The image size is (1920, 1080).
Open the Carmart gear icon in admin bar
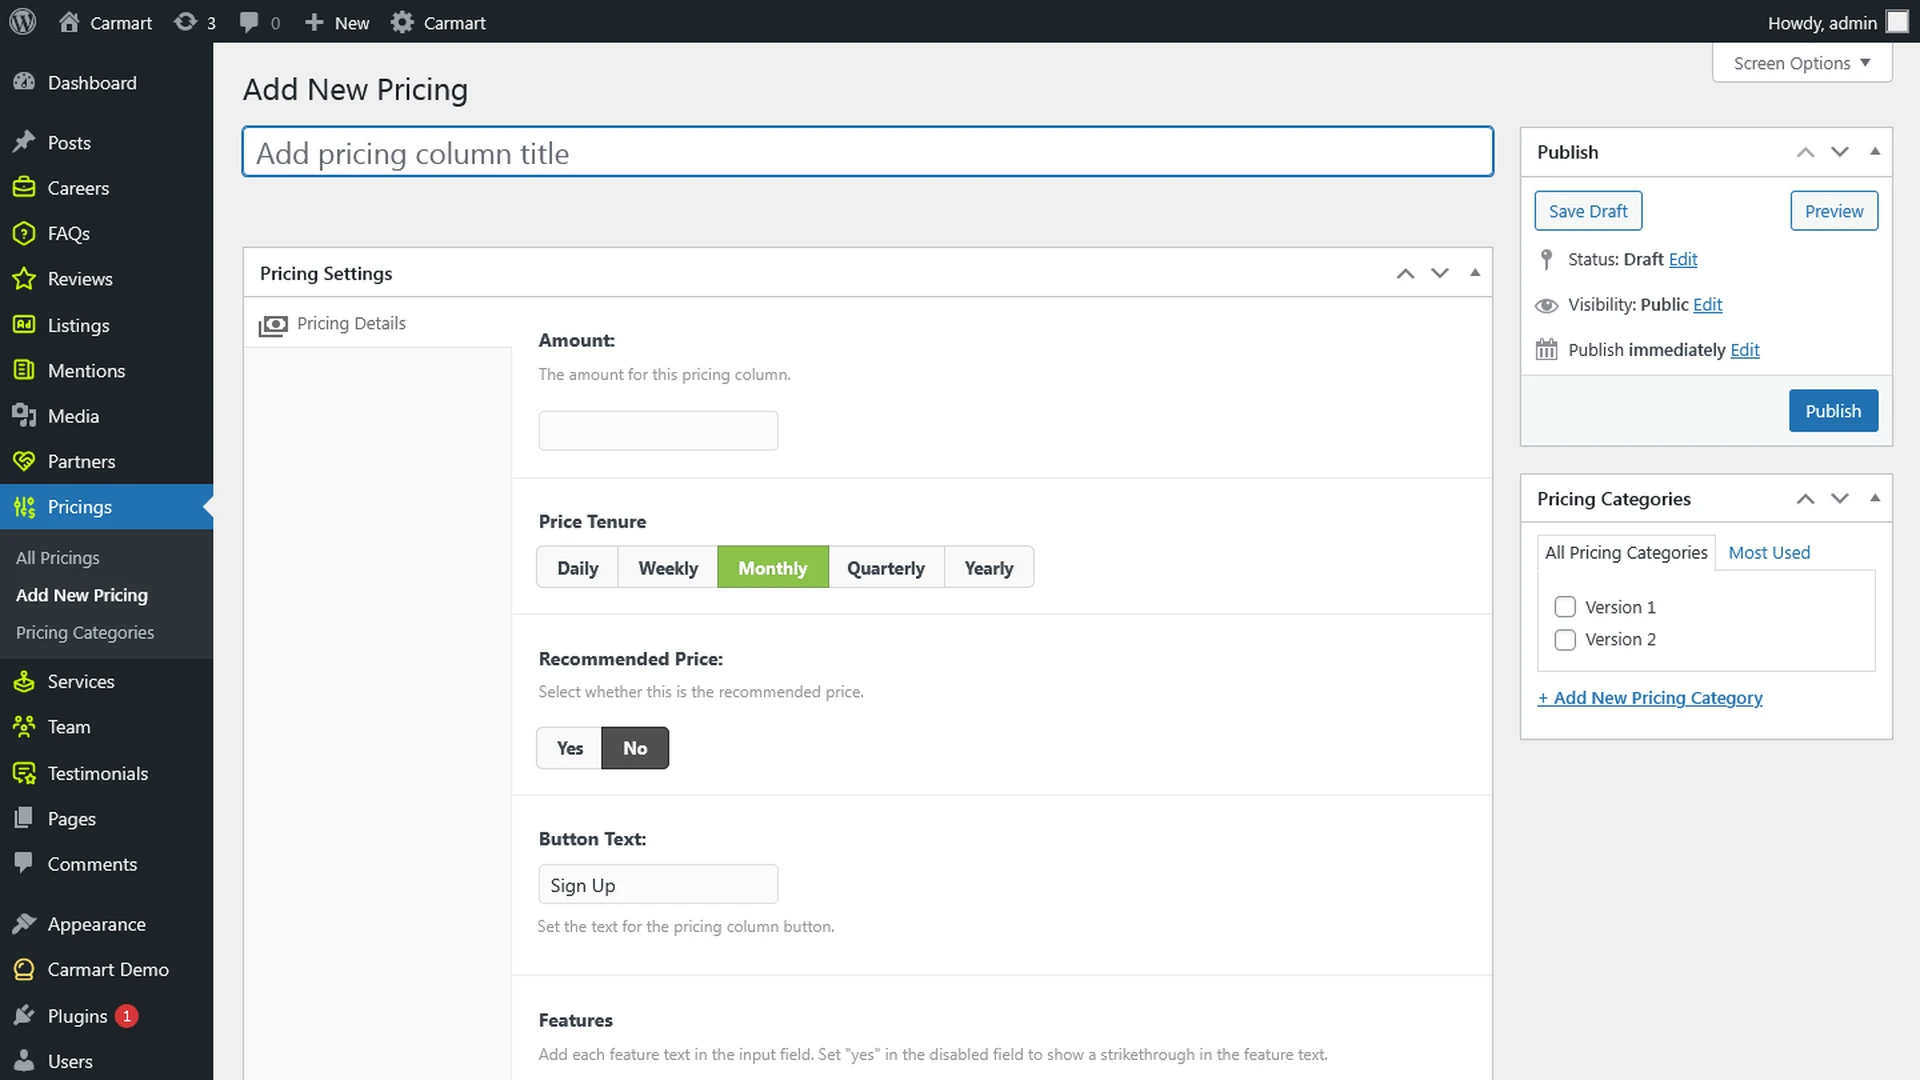(402, 22)
